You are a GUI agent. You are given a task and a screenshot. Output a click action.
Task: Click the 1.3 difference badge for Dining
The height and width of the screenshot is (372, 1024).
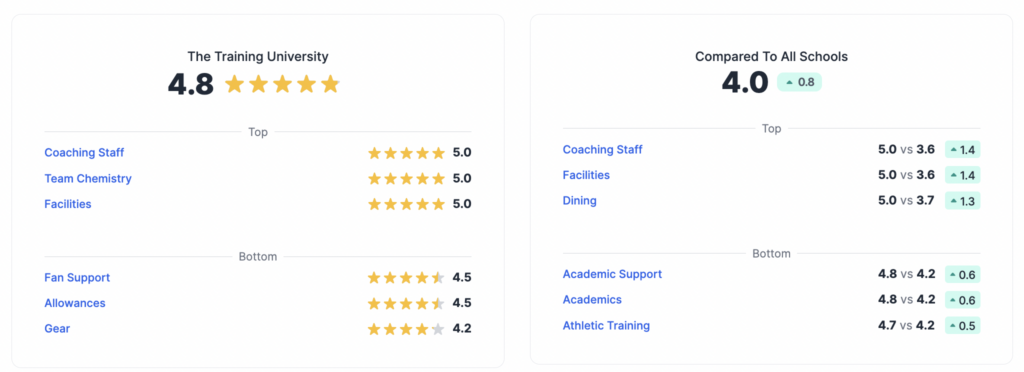(963, 201)
